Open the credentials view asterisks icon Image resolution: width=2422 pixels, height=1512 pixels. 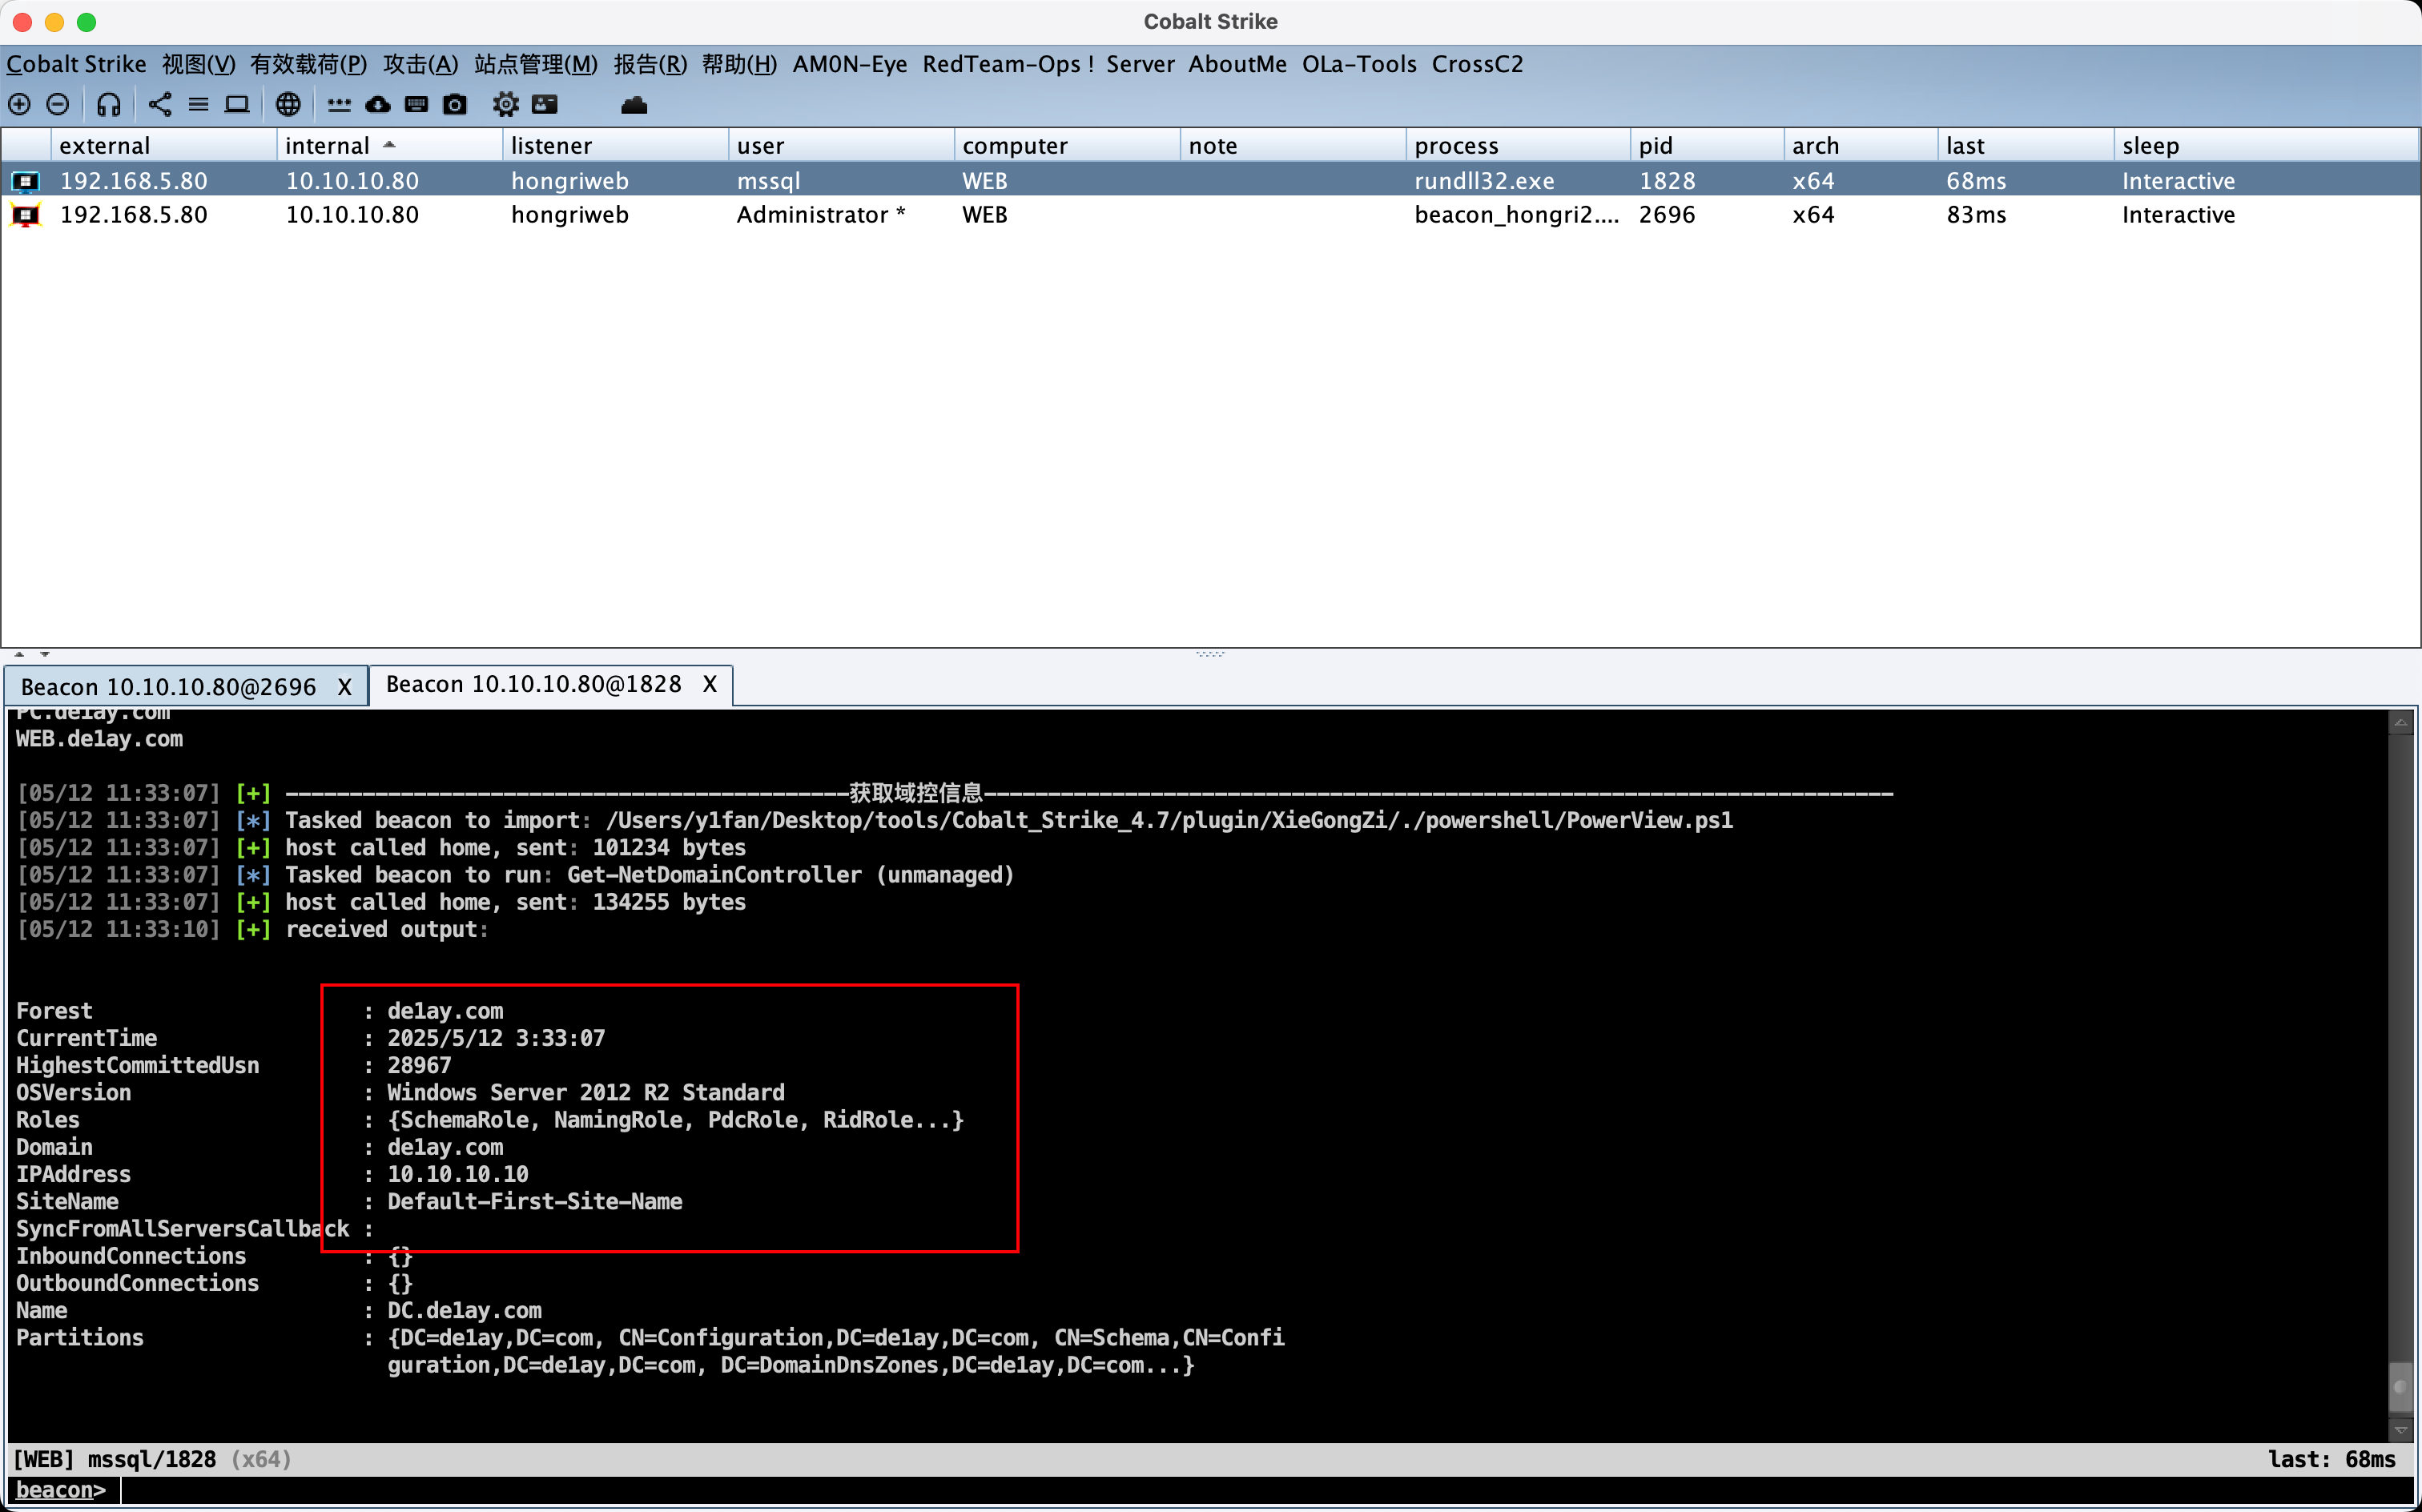(339, 104)
